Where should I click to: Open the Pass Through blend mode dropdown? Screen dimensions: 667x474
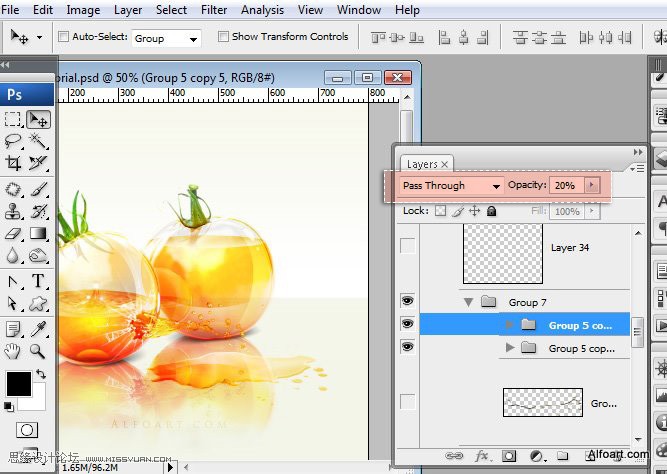tap(451, 186)
